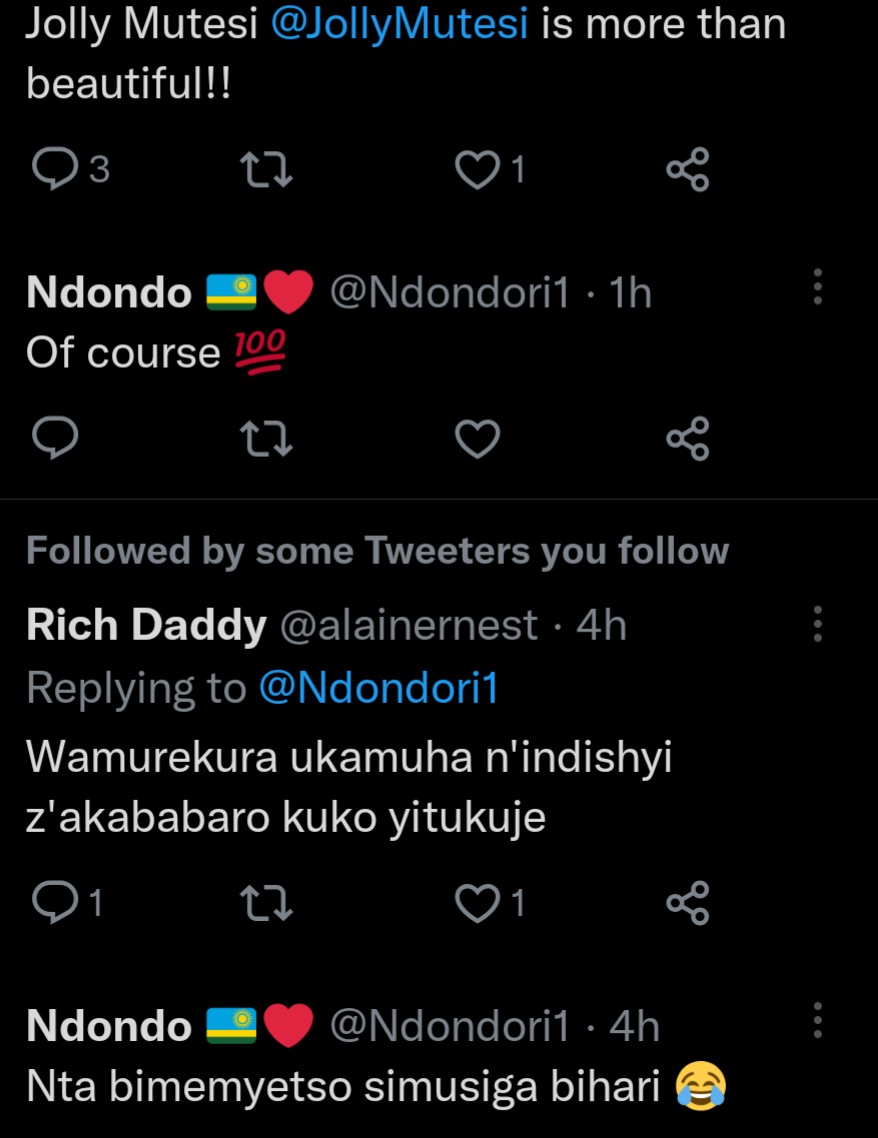Open more options for Ndondo's 4h tweet
Image resolution: width=878 pixels, height=1138 pixels.
(818, 1020)
